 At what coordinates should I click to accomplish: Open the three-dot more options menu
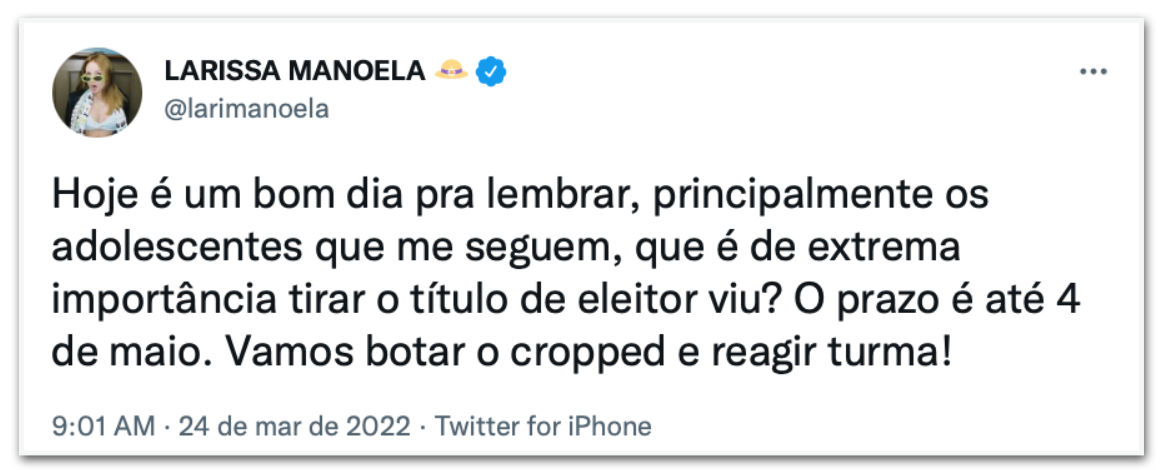point(1092,72)
